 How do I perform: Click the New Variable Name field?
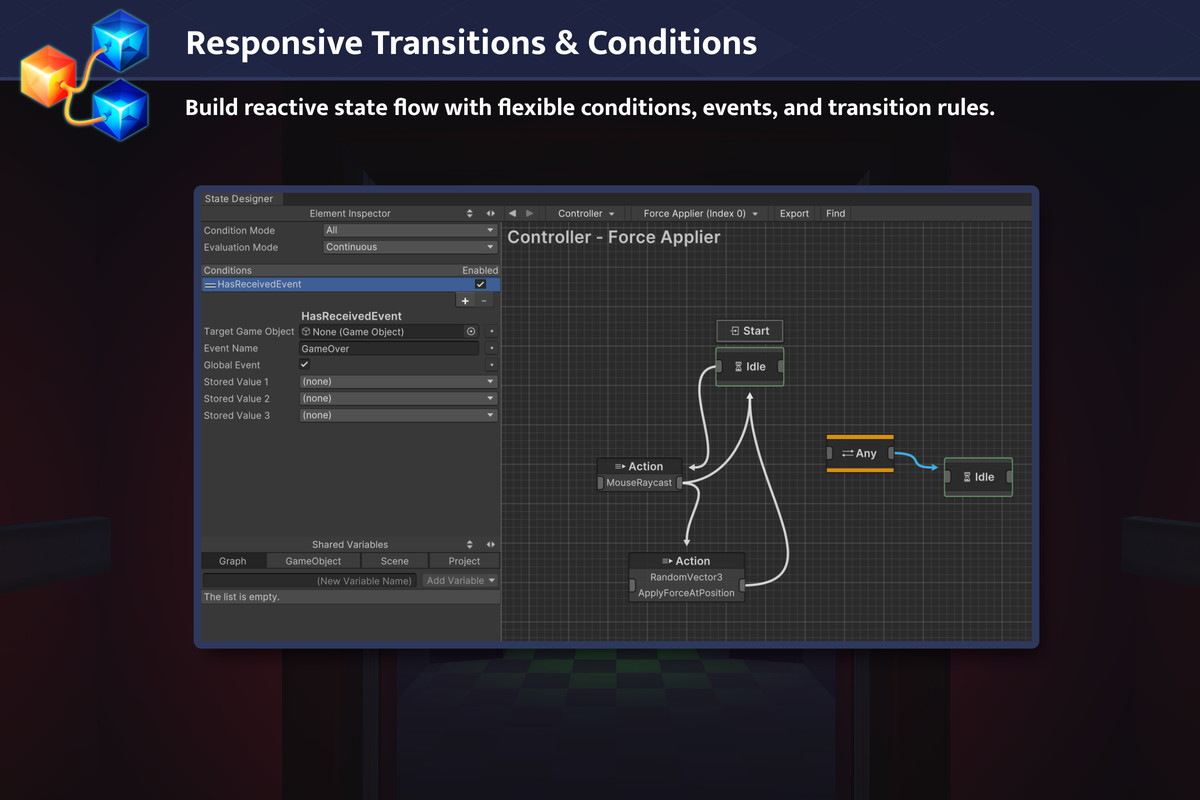pyautogui.click(x=310, y=580)
